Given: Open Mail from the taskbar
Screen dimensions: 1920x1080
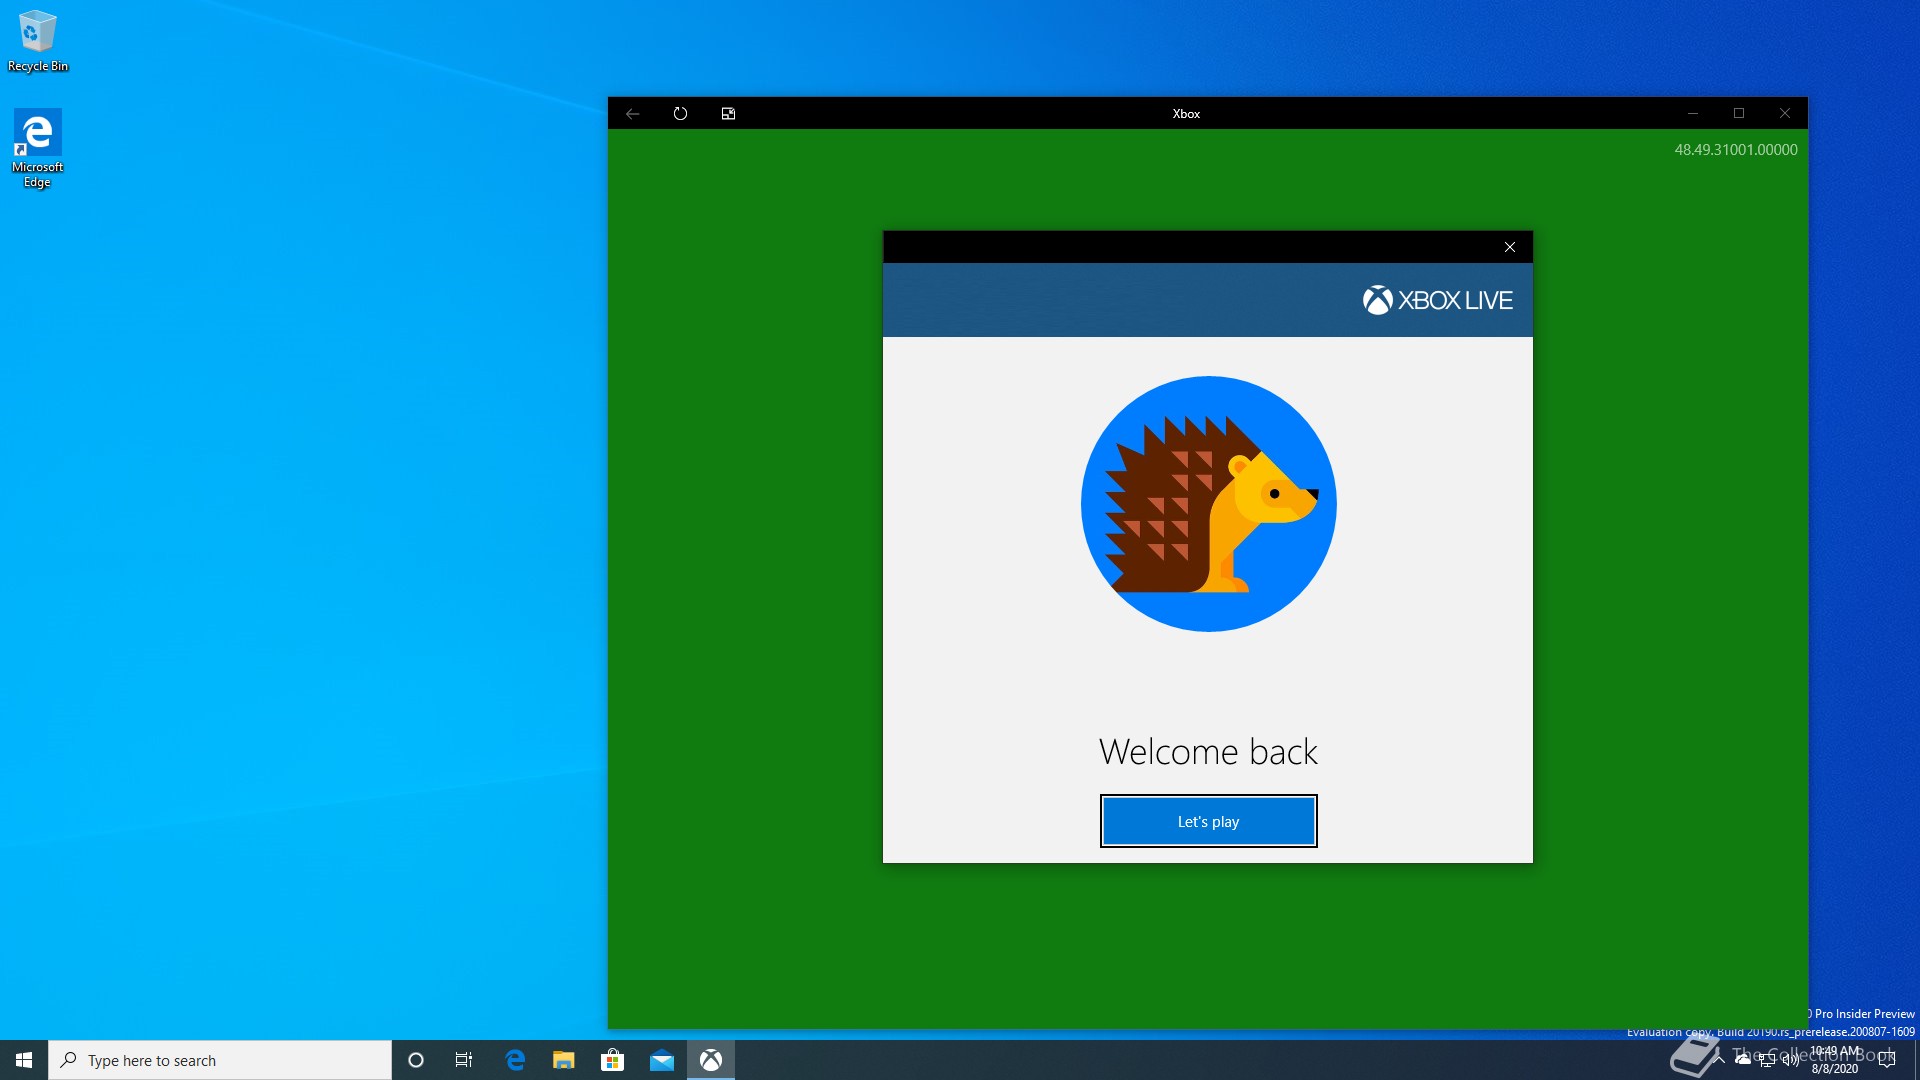Looking at the screenshot, I should [661, 1060].
